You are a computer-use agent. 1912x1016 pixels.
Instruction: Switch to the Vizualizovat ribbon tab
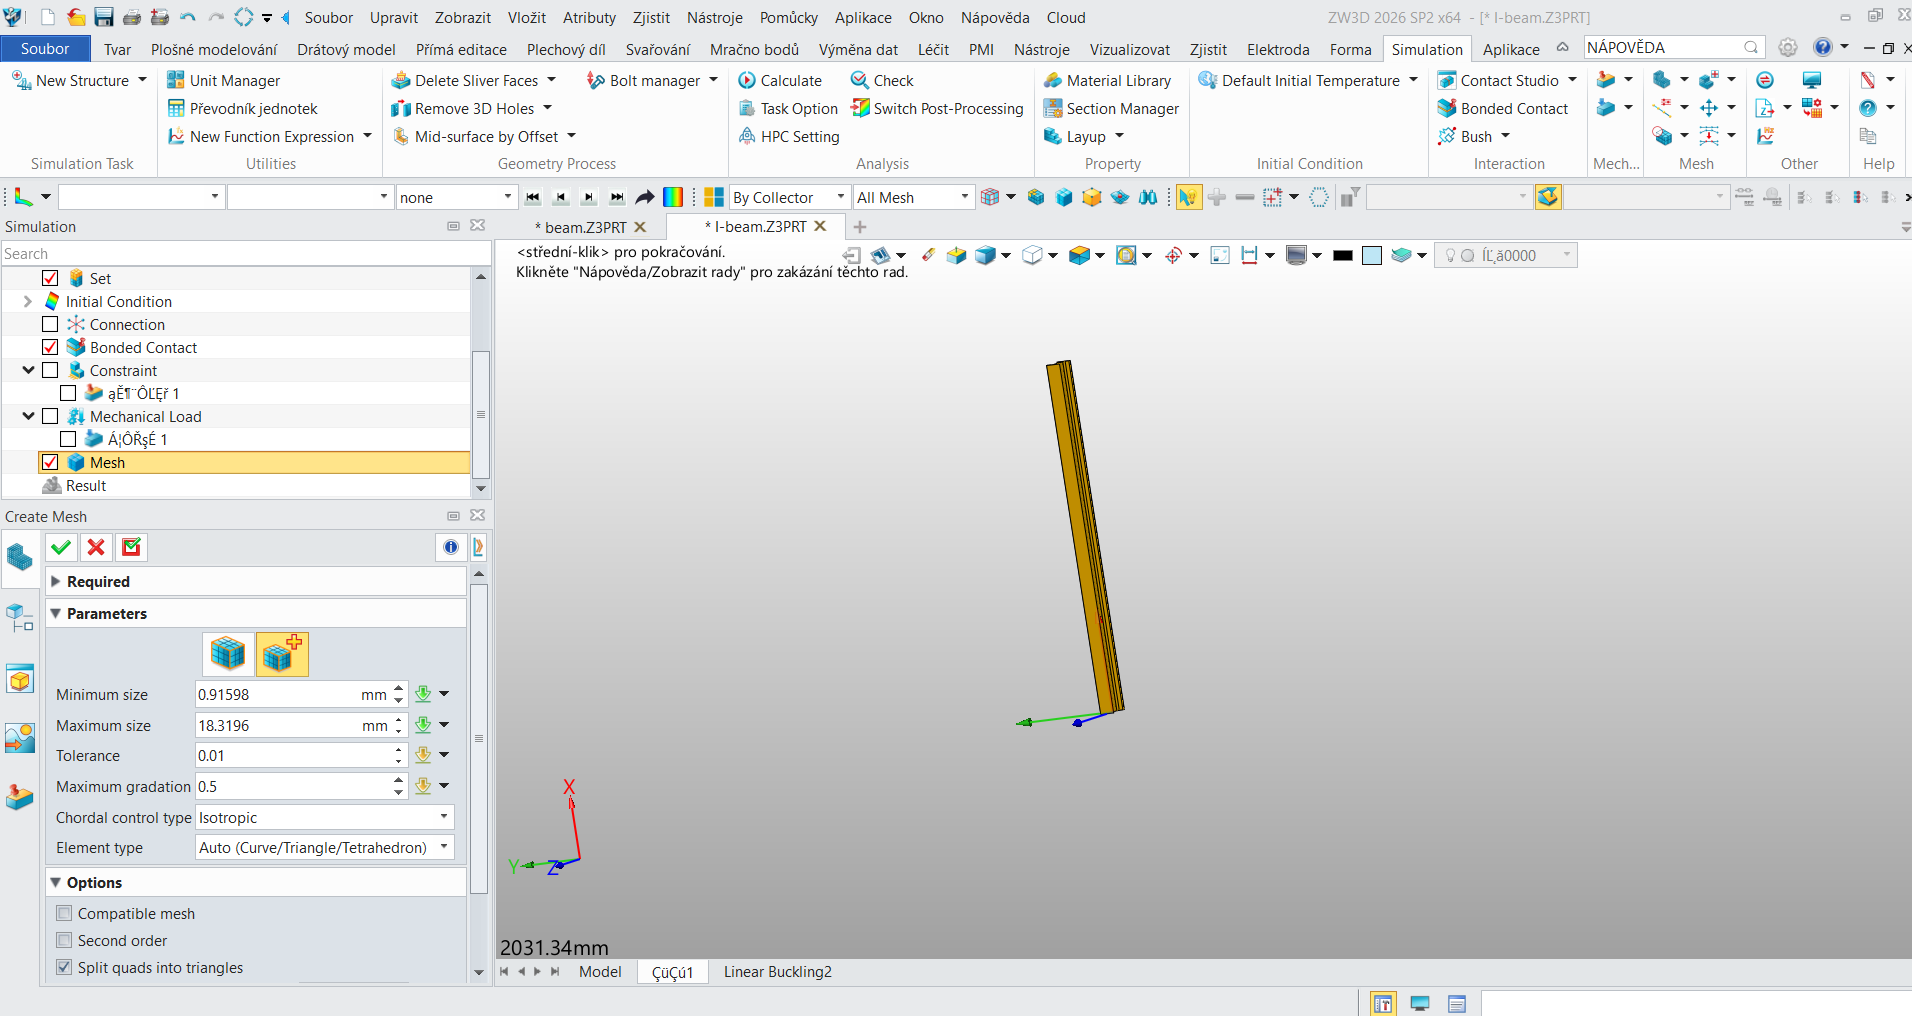tap(1129, 49)
